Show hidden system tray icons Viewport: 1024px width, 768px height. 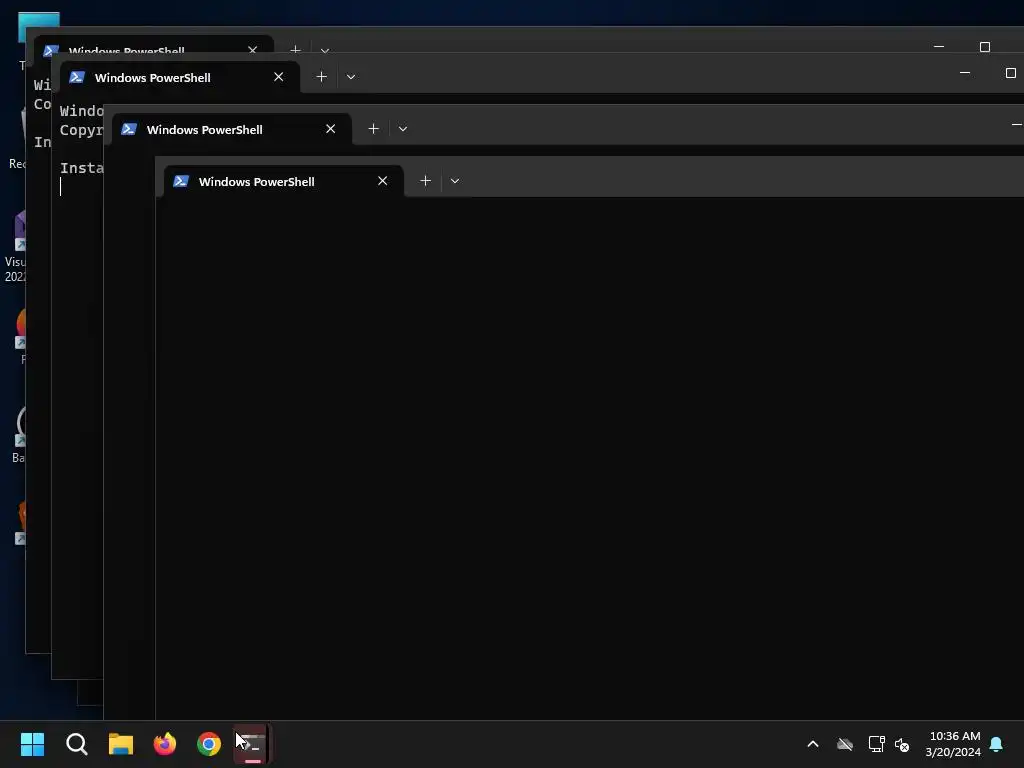pos(813,744)
